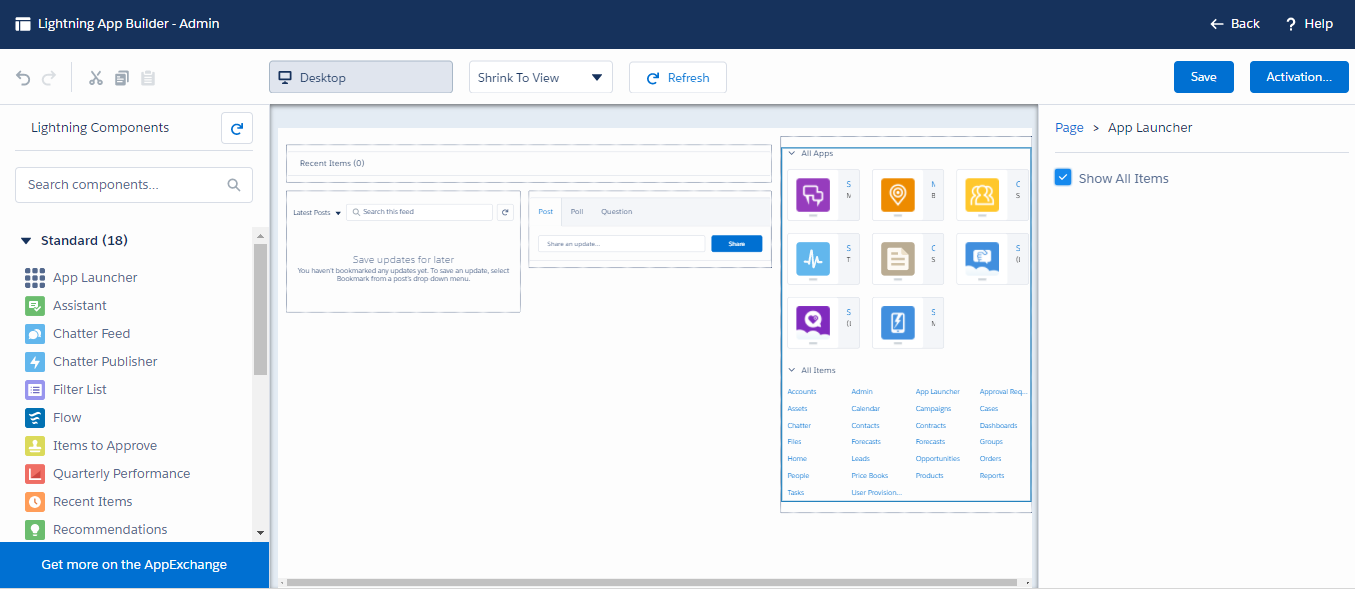Click the Quarterly Performance component icon
Viewport: 1355px width, 589px height.
35,474
